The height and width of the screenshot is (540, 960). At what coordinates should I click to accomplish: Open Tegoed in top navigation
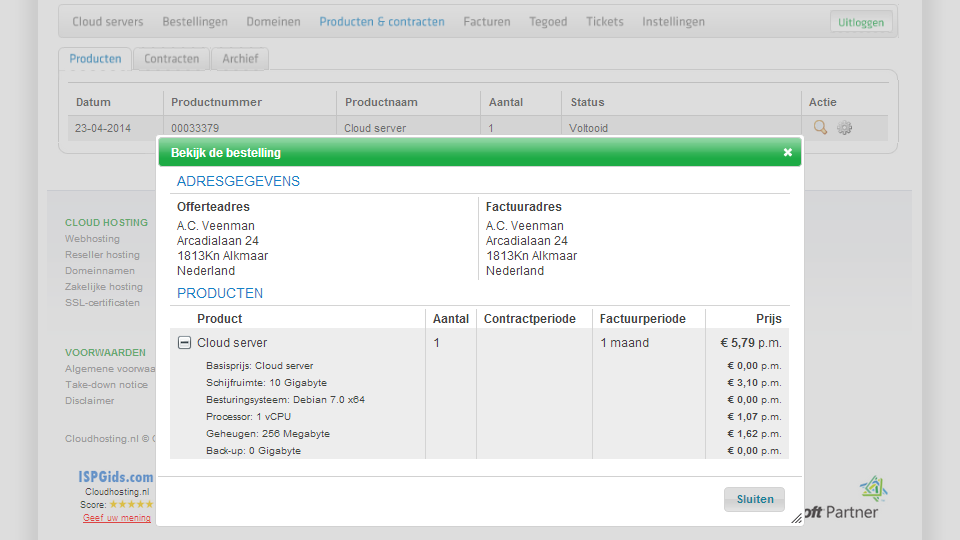(548, 22)
